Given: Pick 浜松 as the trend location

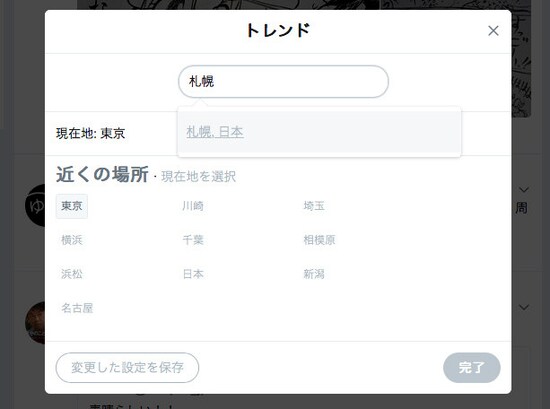Looking at the screenshot, I should [72, 274].
